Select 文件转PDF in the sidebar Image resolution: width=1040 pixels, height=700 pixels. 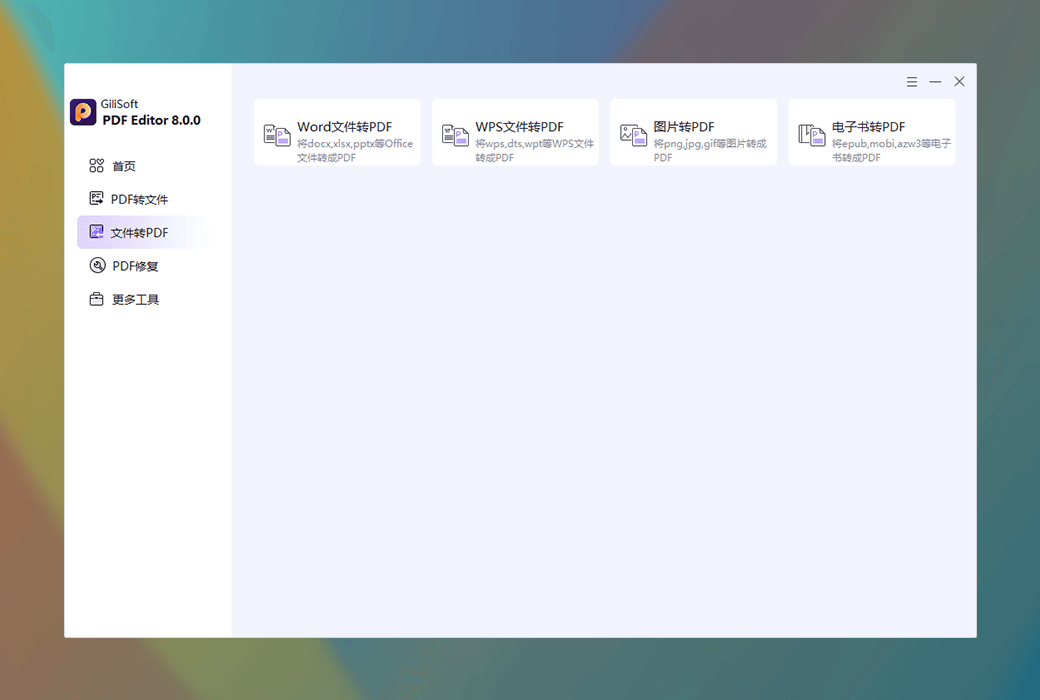(143, 232)
